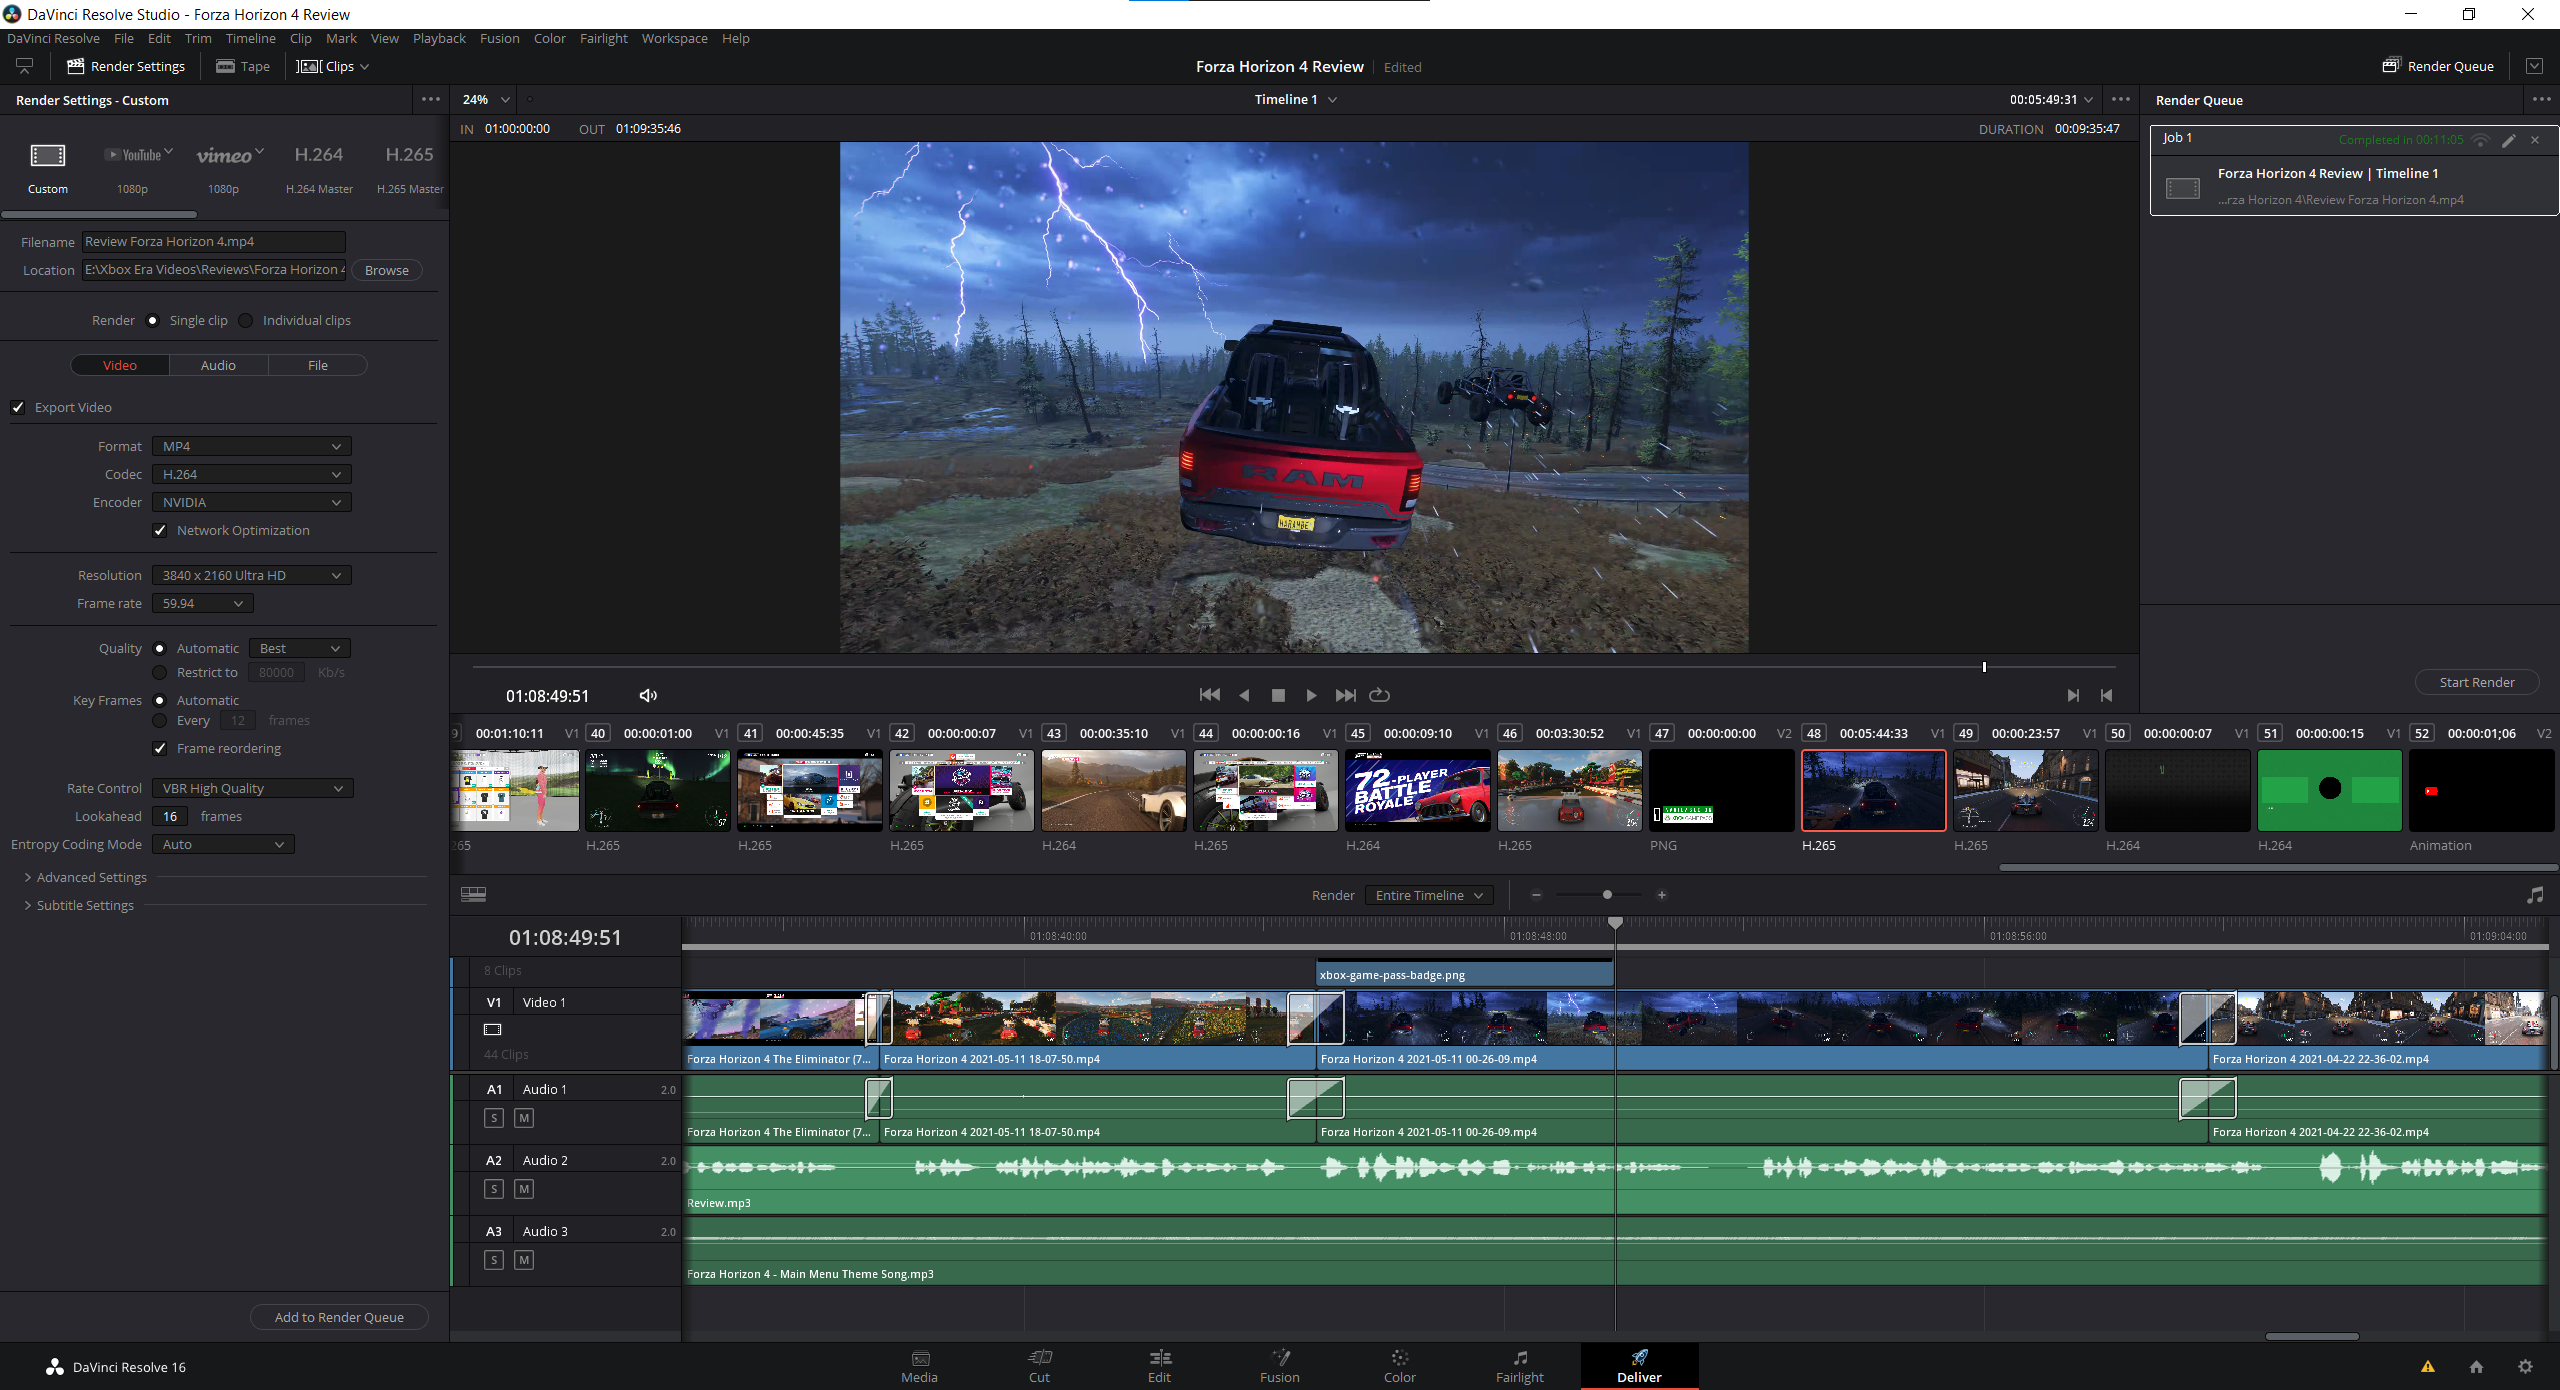This screenshot has height=1390, width=2560.
Task: Toggle Network Optimization checkbox
Action: click(160, 530)
